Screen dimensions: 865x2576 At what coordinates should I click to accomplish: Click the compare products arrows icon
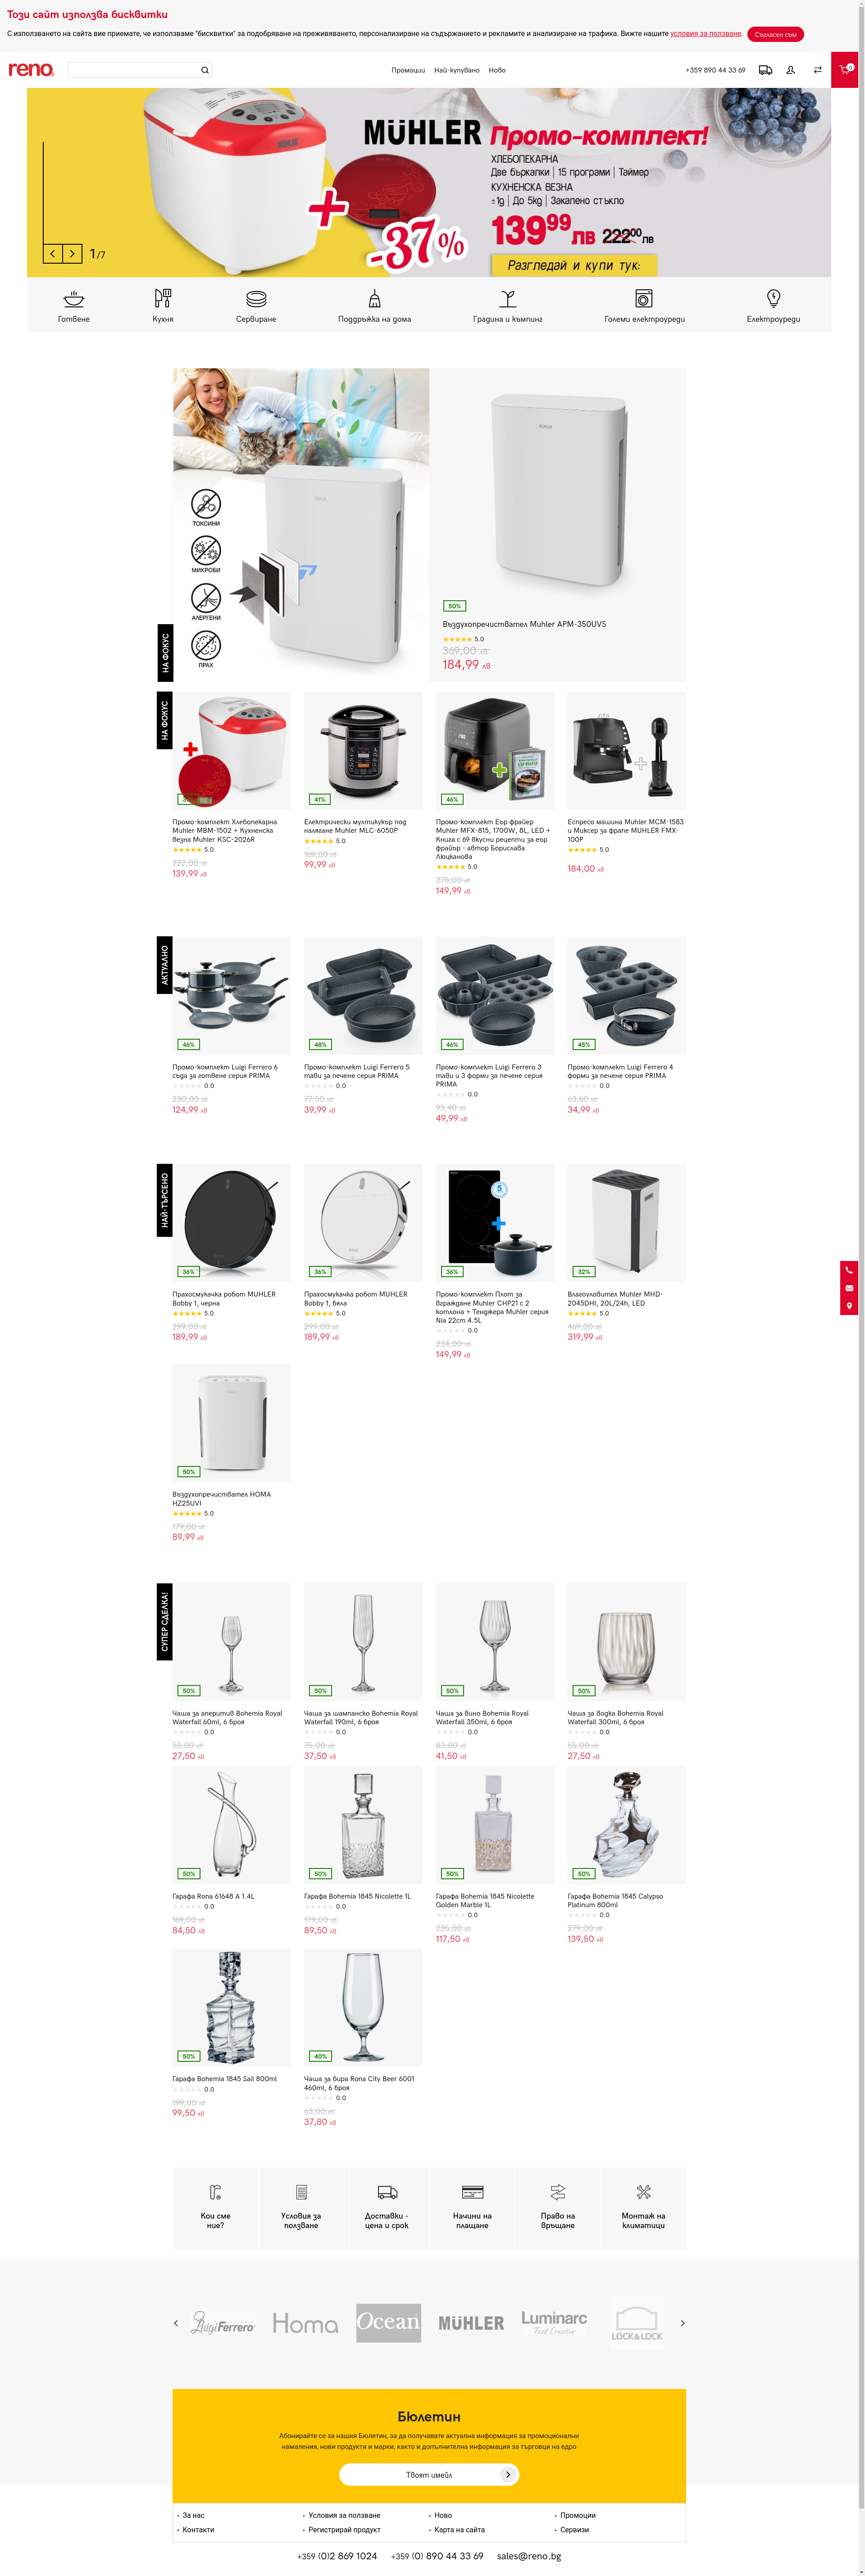click(x=817, y=70)
